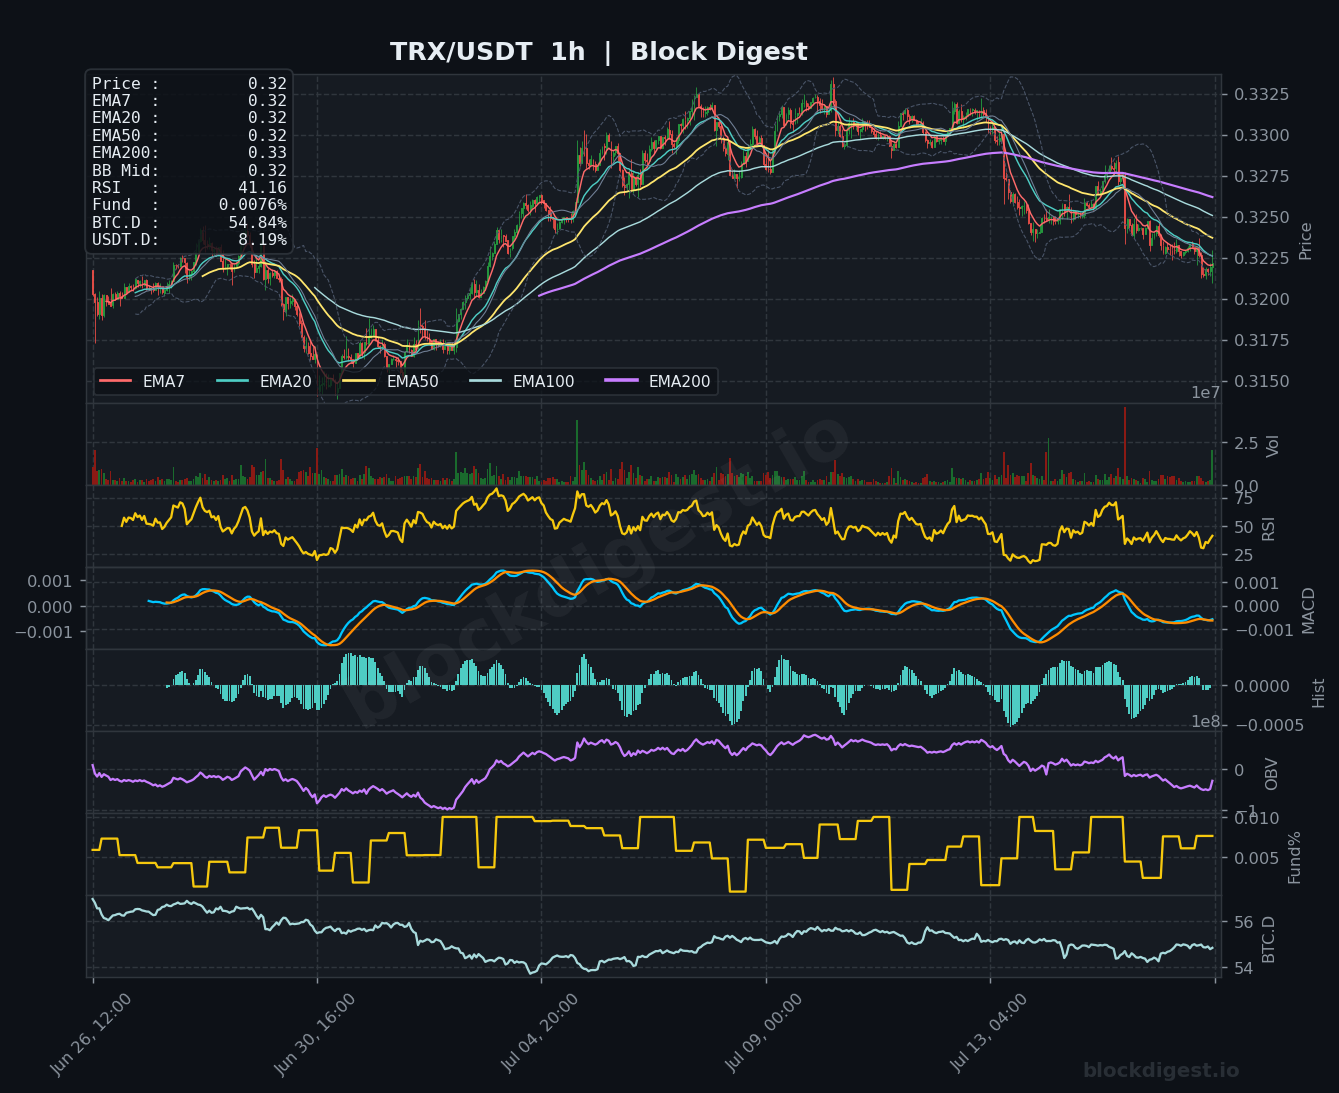The image size is (1339, 1093).
Task: Click the Hist axis title
Action: 1318,692
